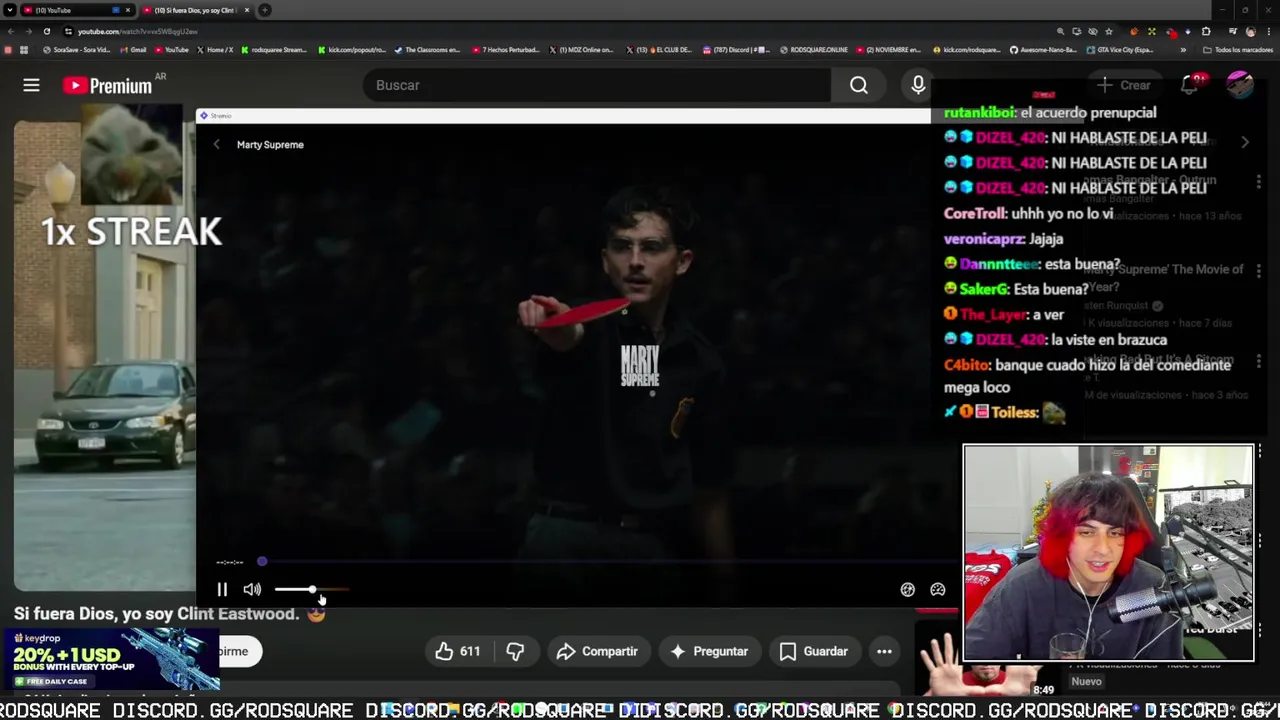Save the video with Guardar
The width and height of the screenshot is (1280, 720).
coord(813,651)
